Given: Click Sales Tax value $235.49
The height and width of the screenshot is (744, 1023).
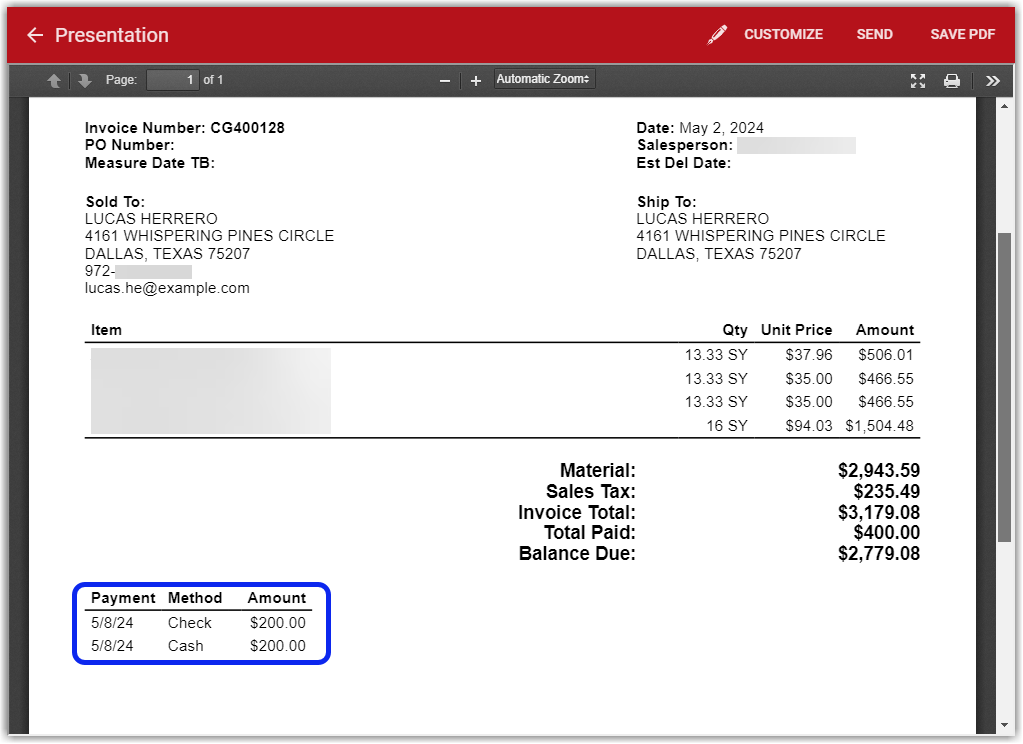Looking at the screenshot, I should click(x=887, y=491).
